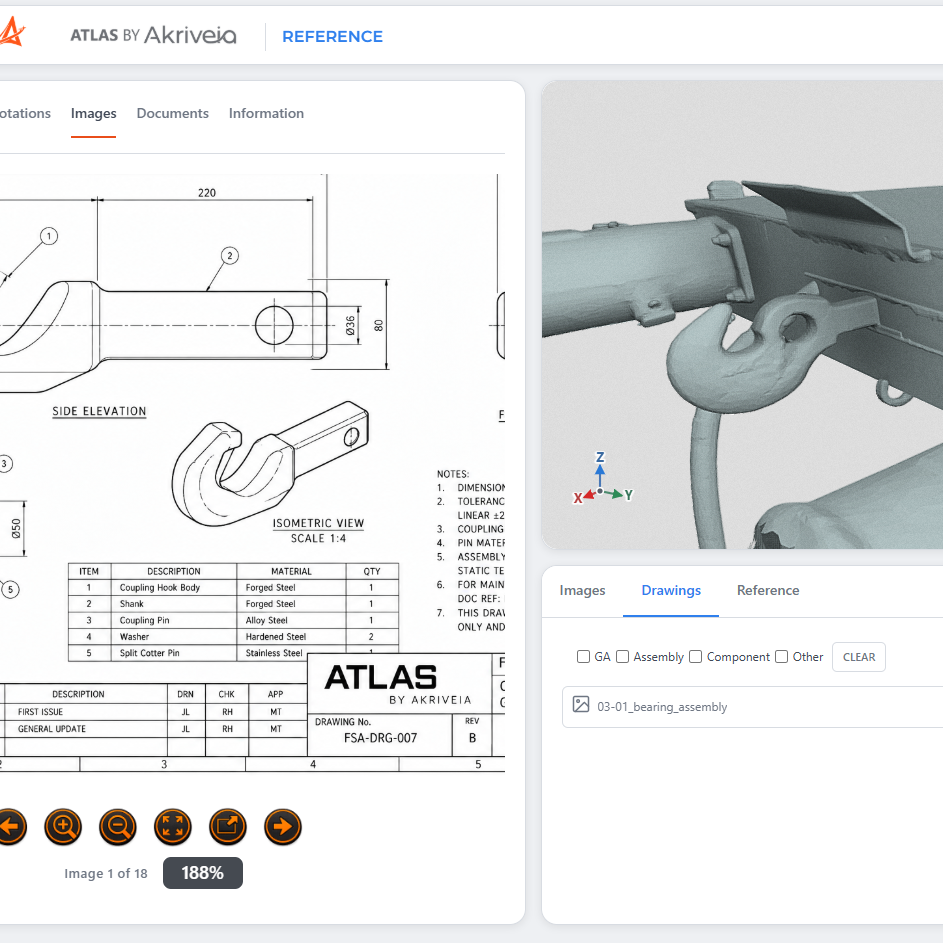
Task: Click the Akriveia star logo icon
Action: (x=11, y=31)
